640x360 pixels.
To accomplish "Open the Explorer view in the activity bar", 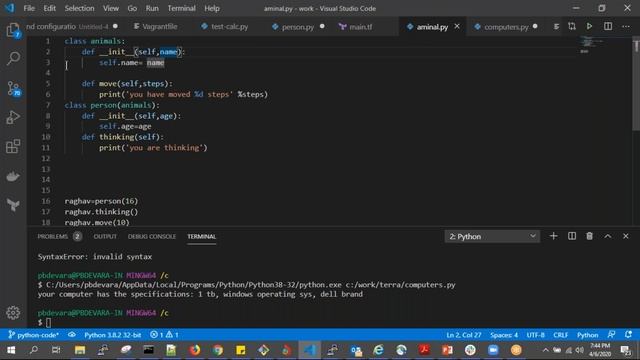I will 13,30.
